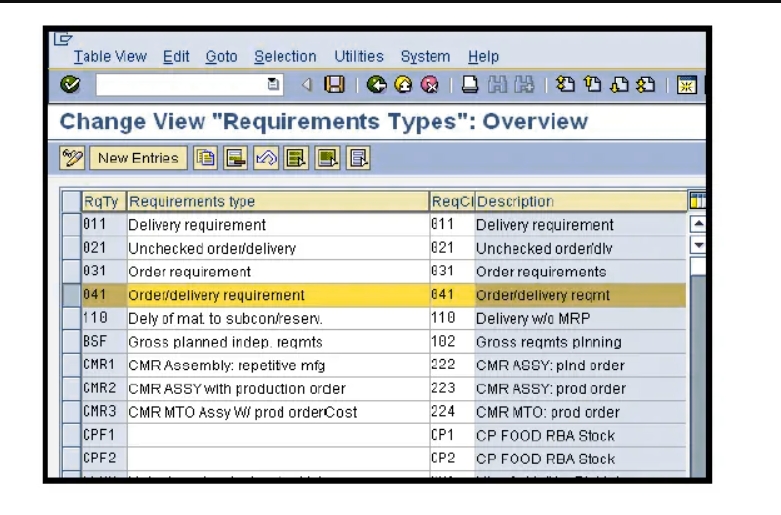This screenshot has width=781, height=515.
Task: Go to First Page icon
Action: pos(565,84)
